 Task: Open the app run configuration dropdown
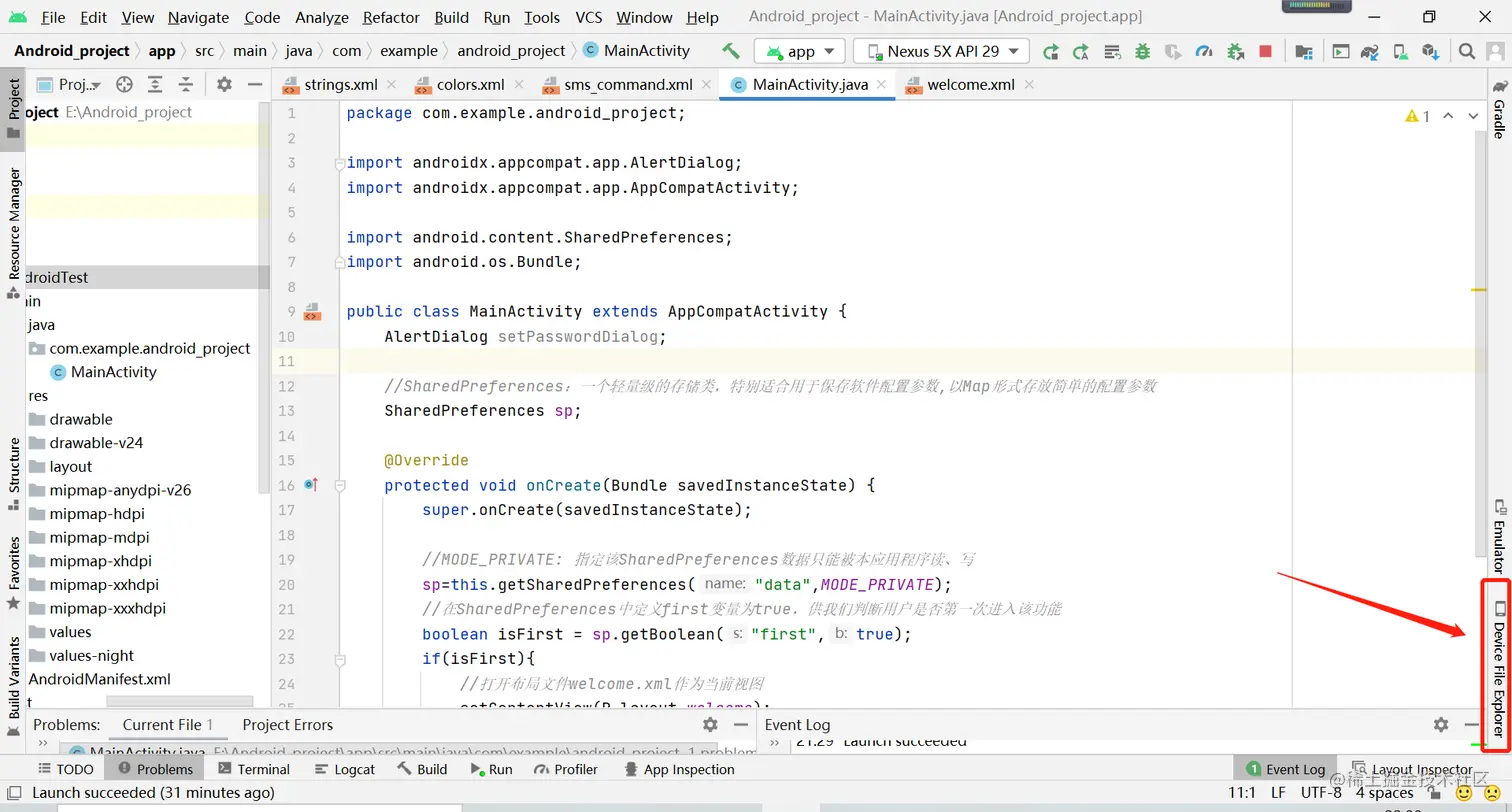(x=799, y=50)
